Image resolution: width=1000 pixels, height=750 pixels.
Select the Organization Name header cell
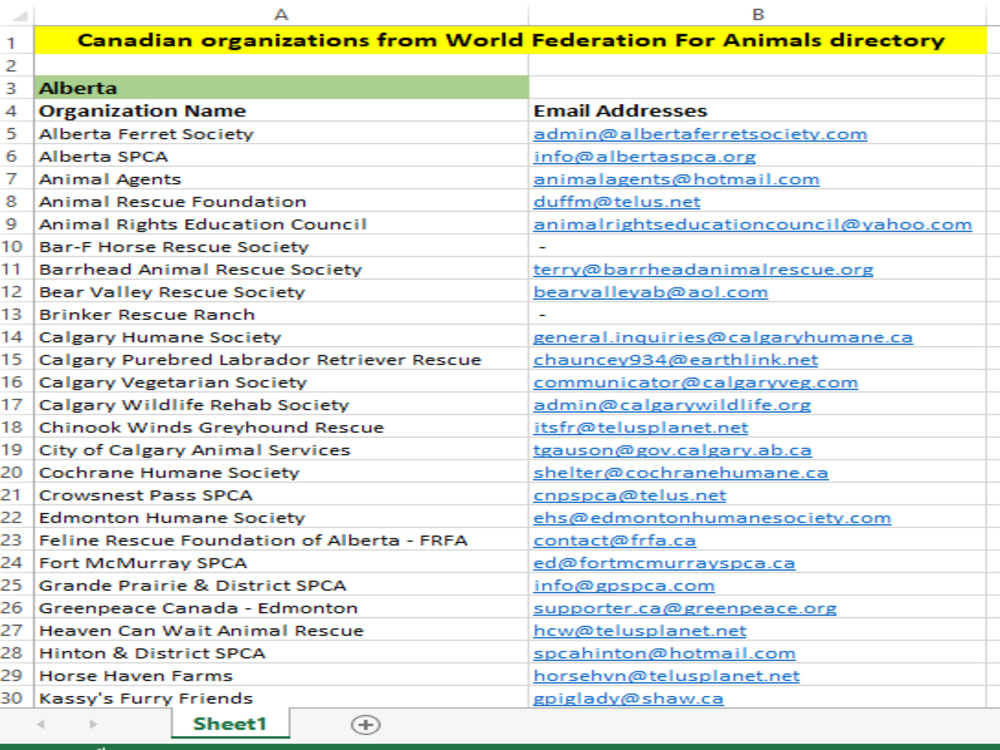[281, 111]
